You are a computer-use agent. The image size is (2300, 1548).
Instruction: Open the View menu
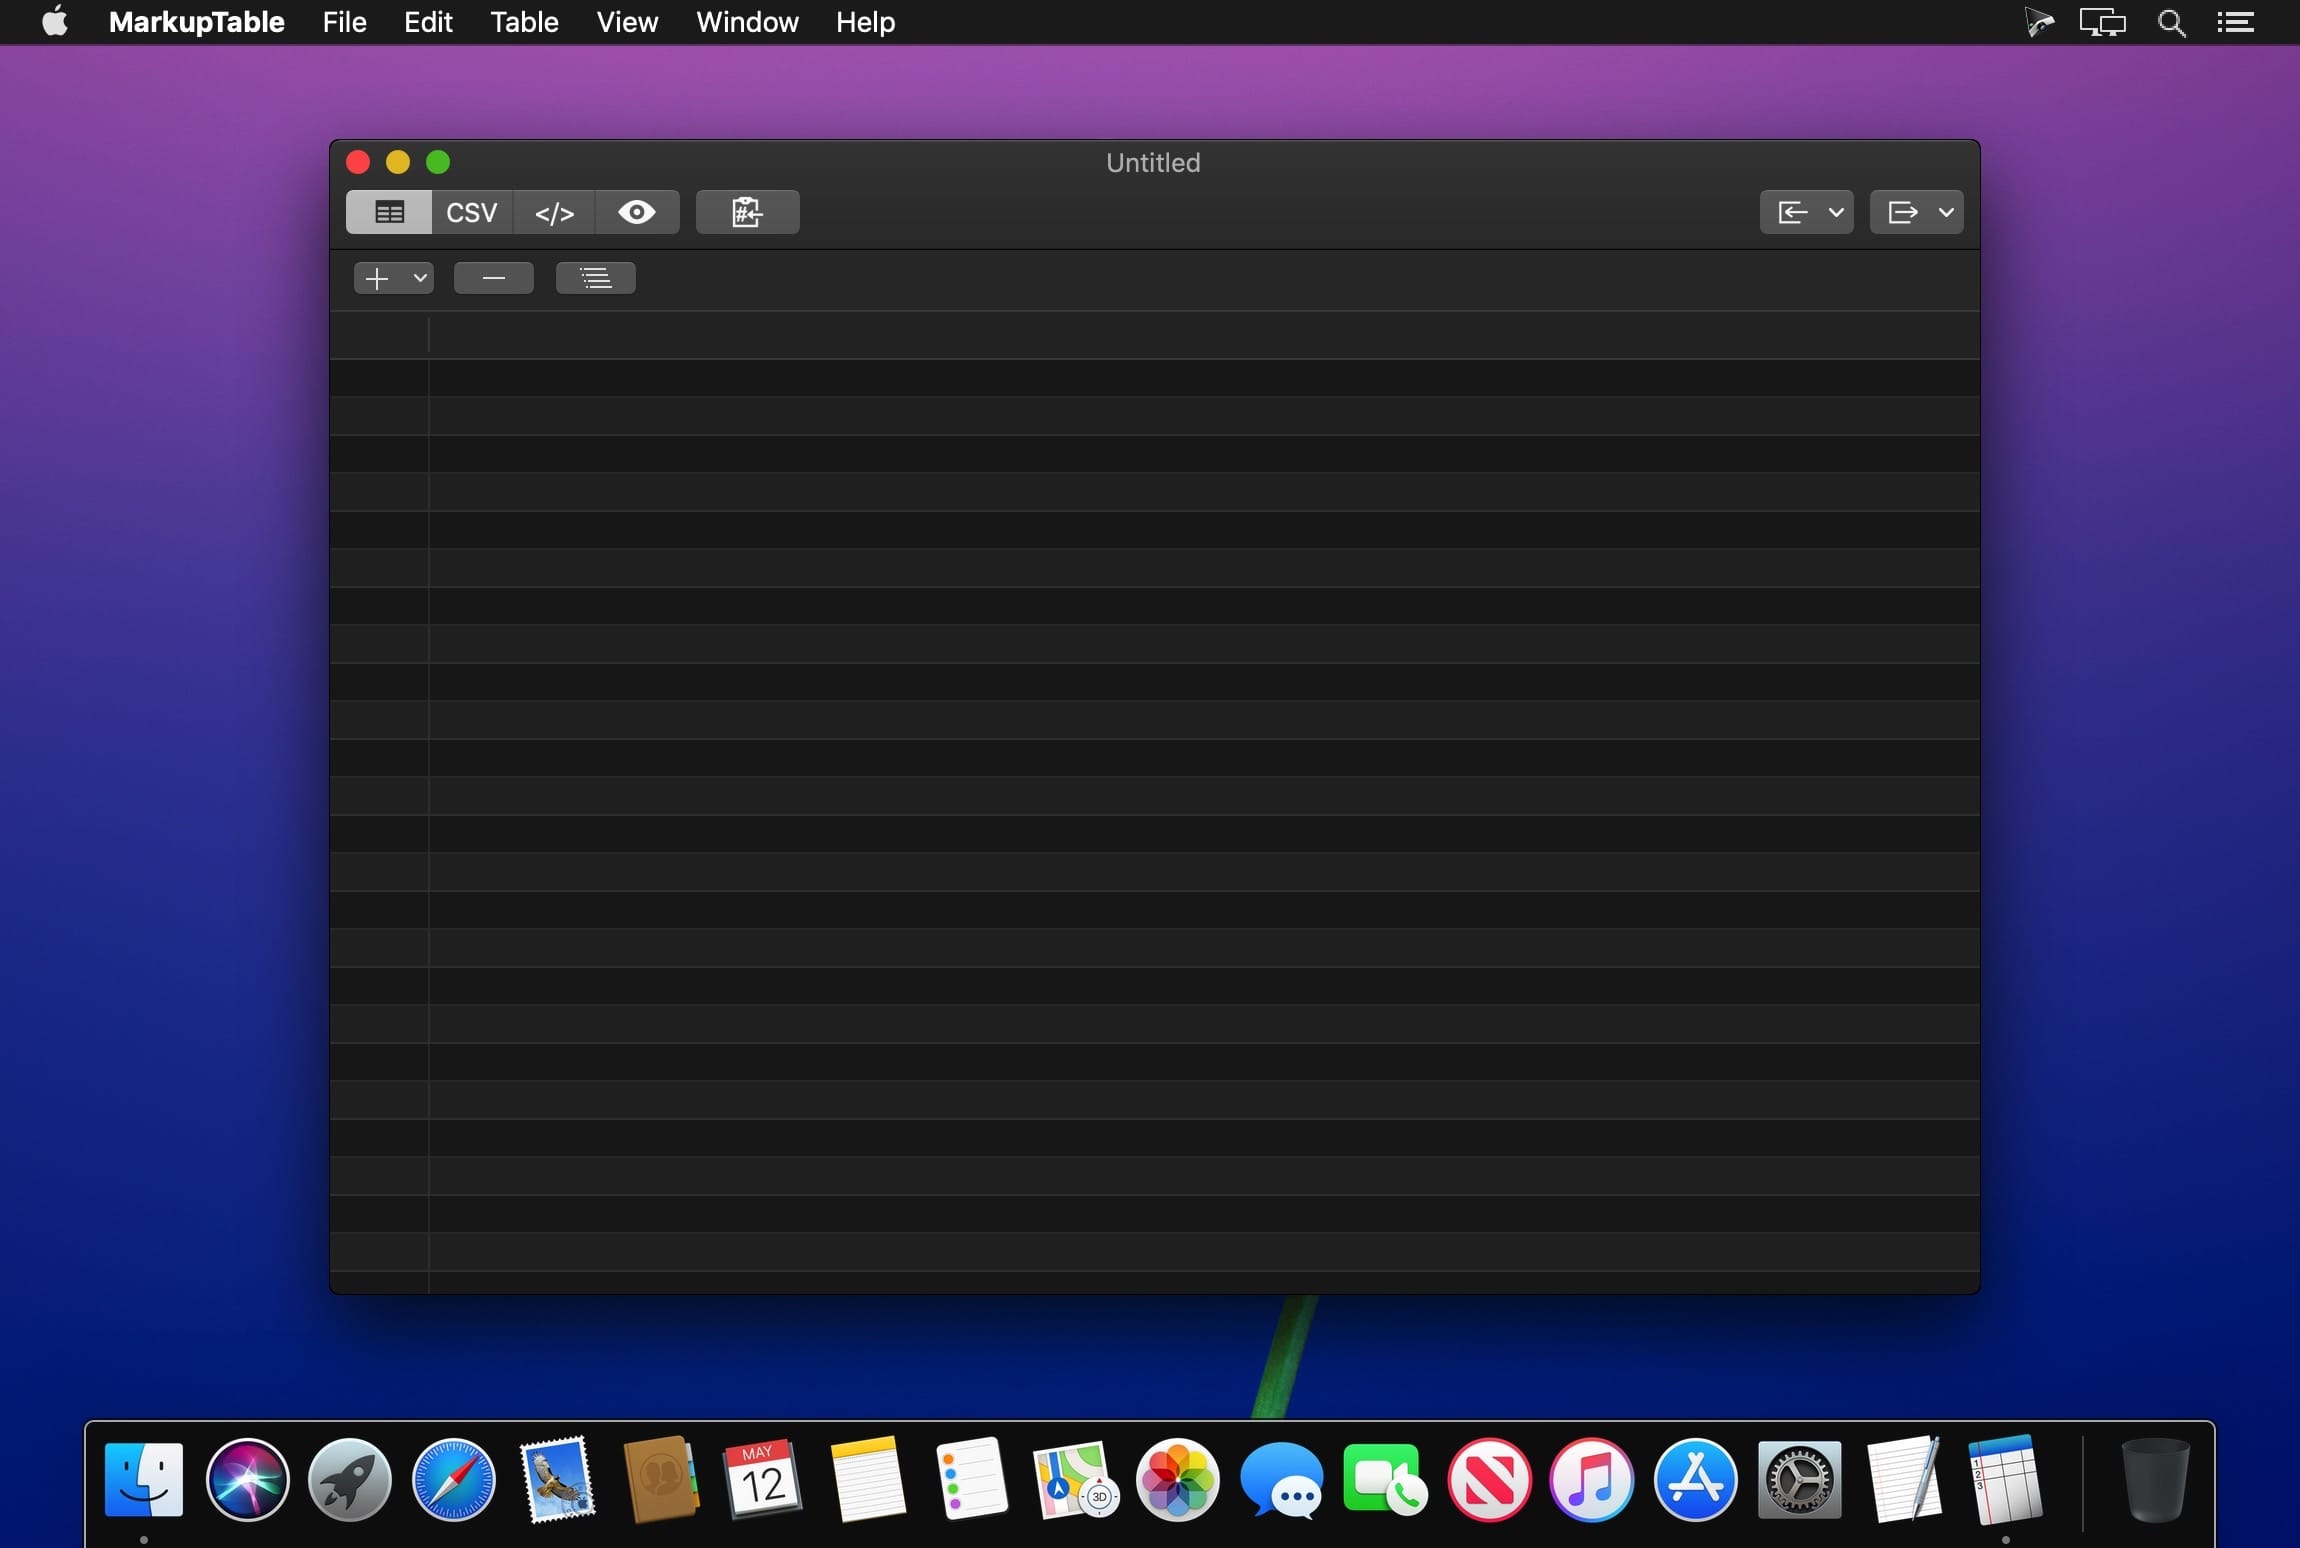[x=627, y=22]
